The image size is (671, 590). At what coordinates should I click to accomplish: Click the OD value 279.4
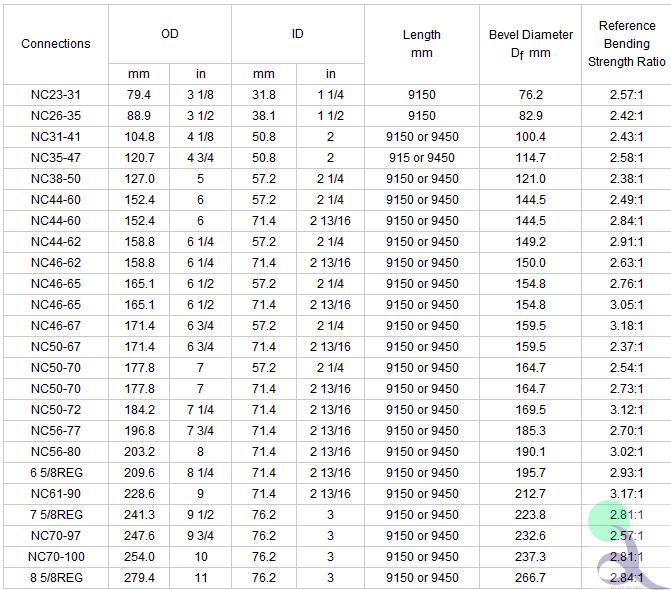139,578
